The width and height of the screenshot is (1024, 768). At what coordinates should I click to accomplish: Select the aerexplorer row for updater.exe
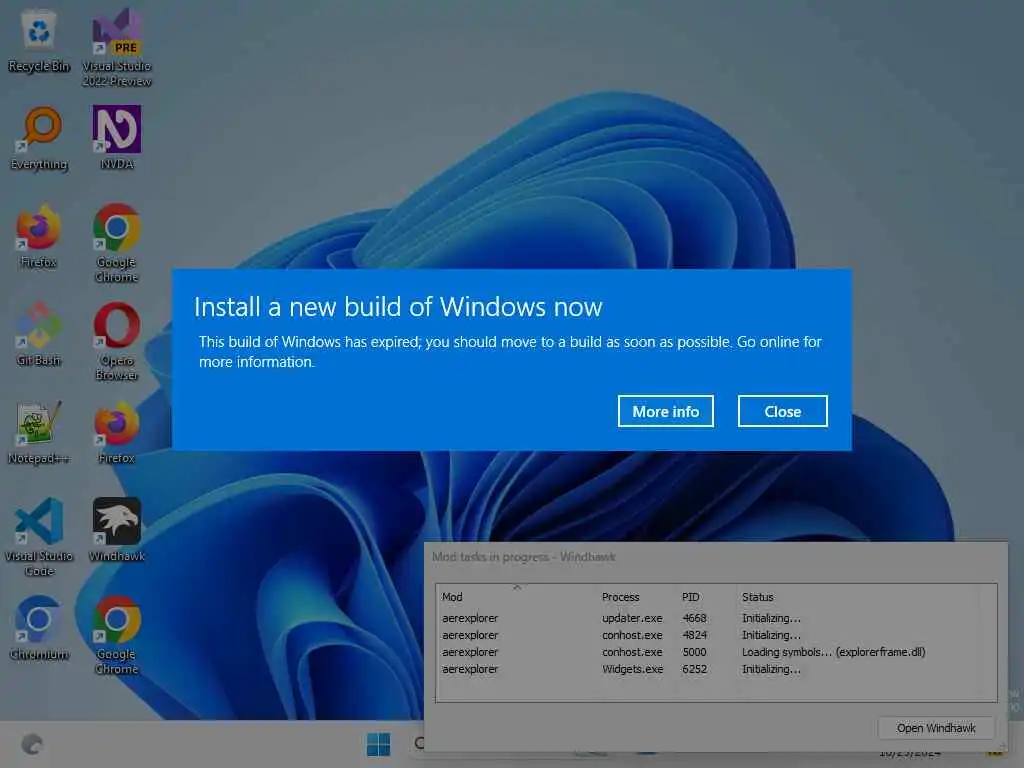coord(716,618)
